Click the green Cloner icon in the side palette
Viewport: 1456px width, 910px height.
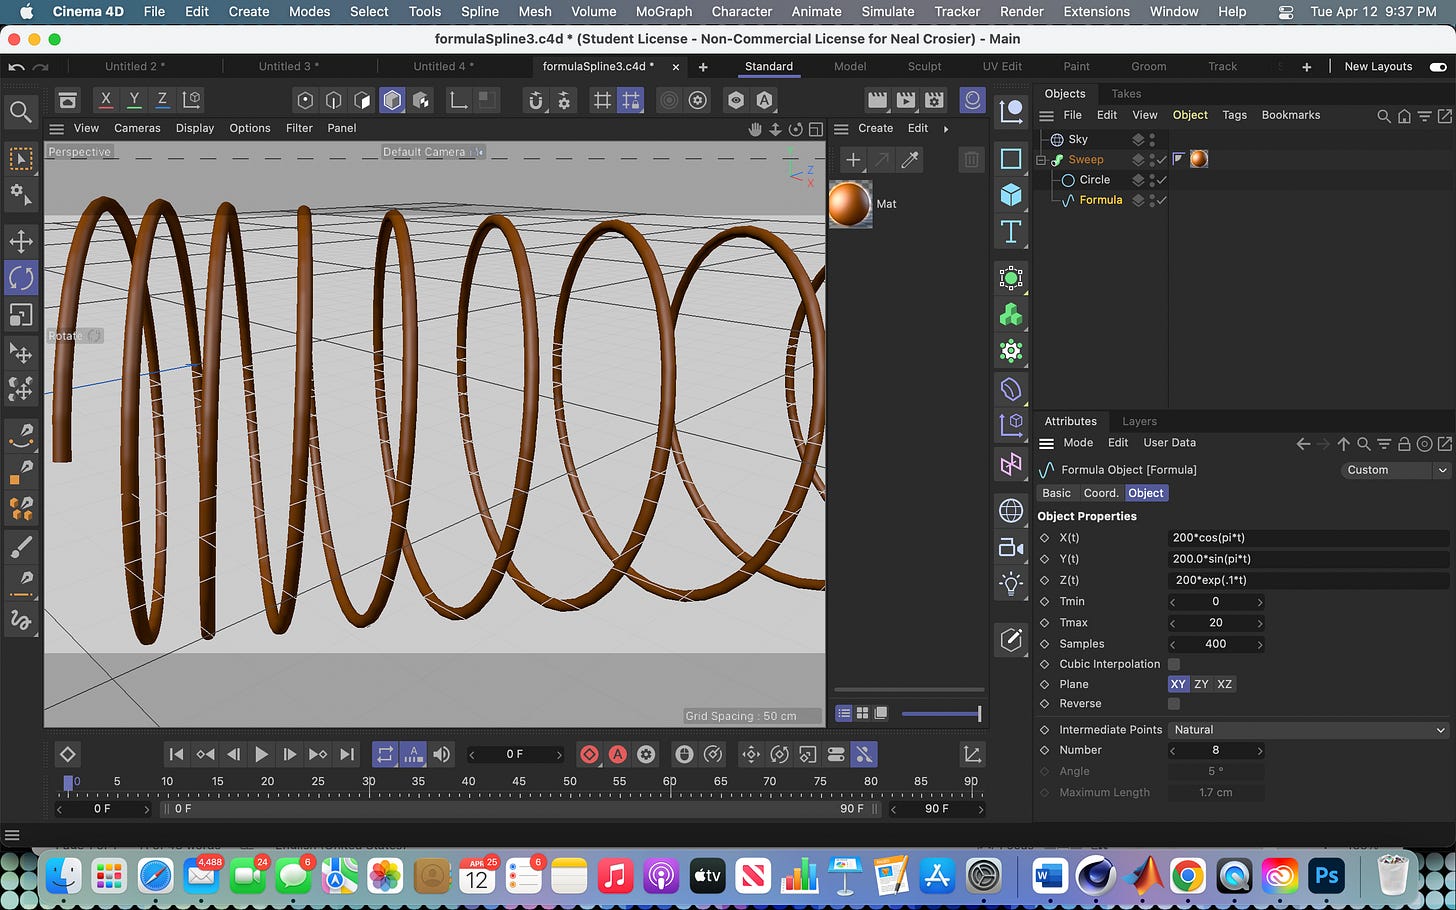1011,314
